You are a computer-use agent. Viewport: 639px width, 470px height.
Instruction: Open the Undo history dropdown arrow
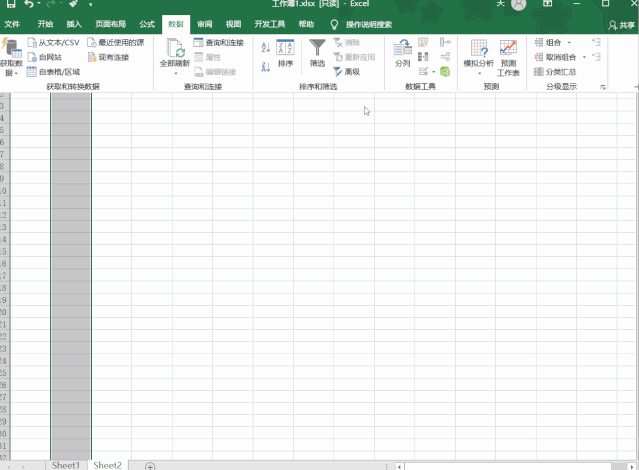tap(39, 4)
